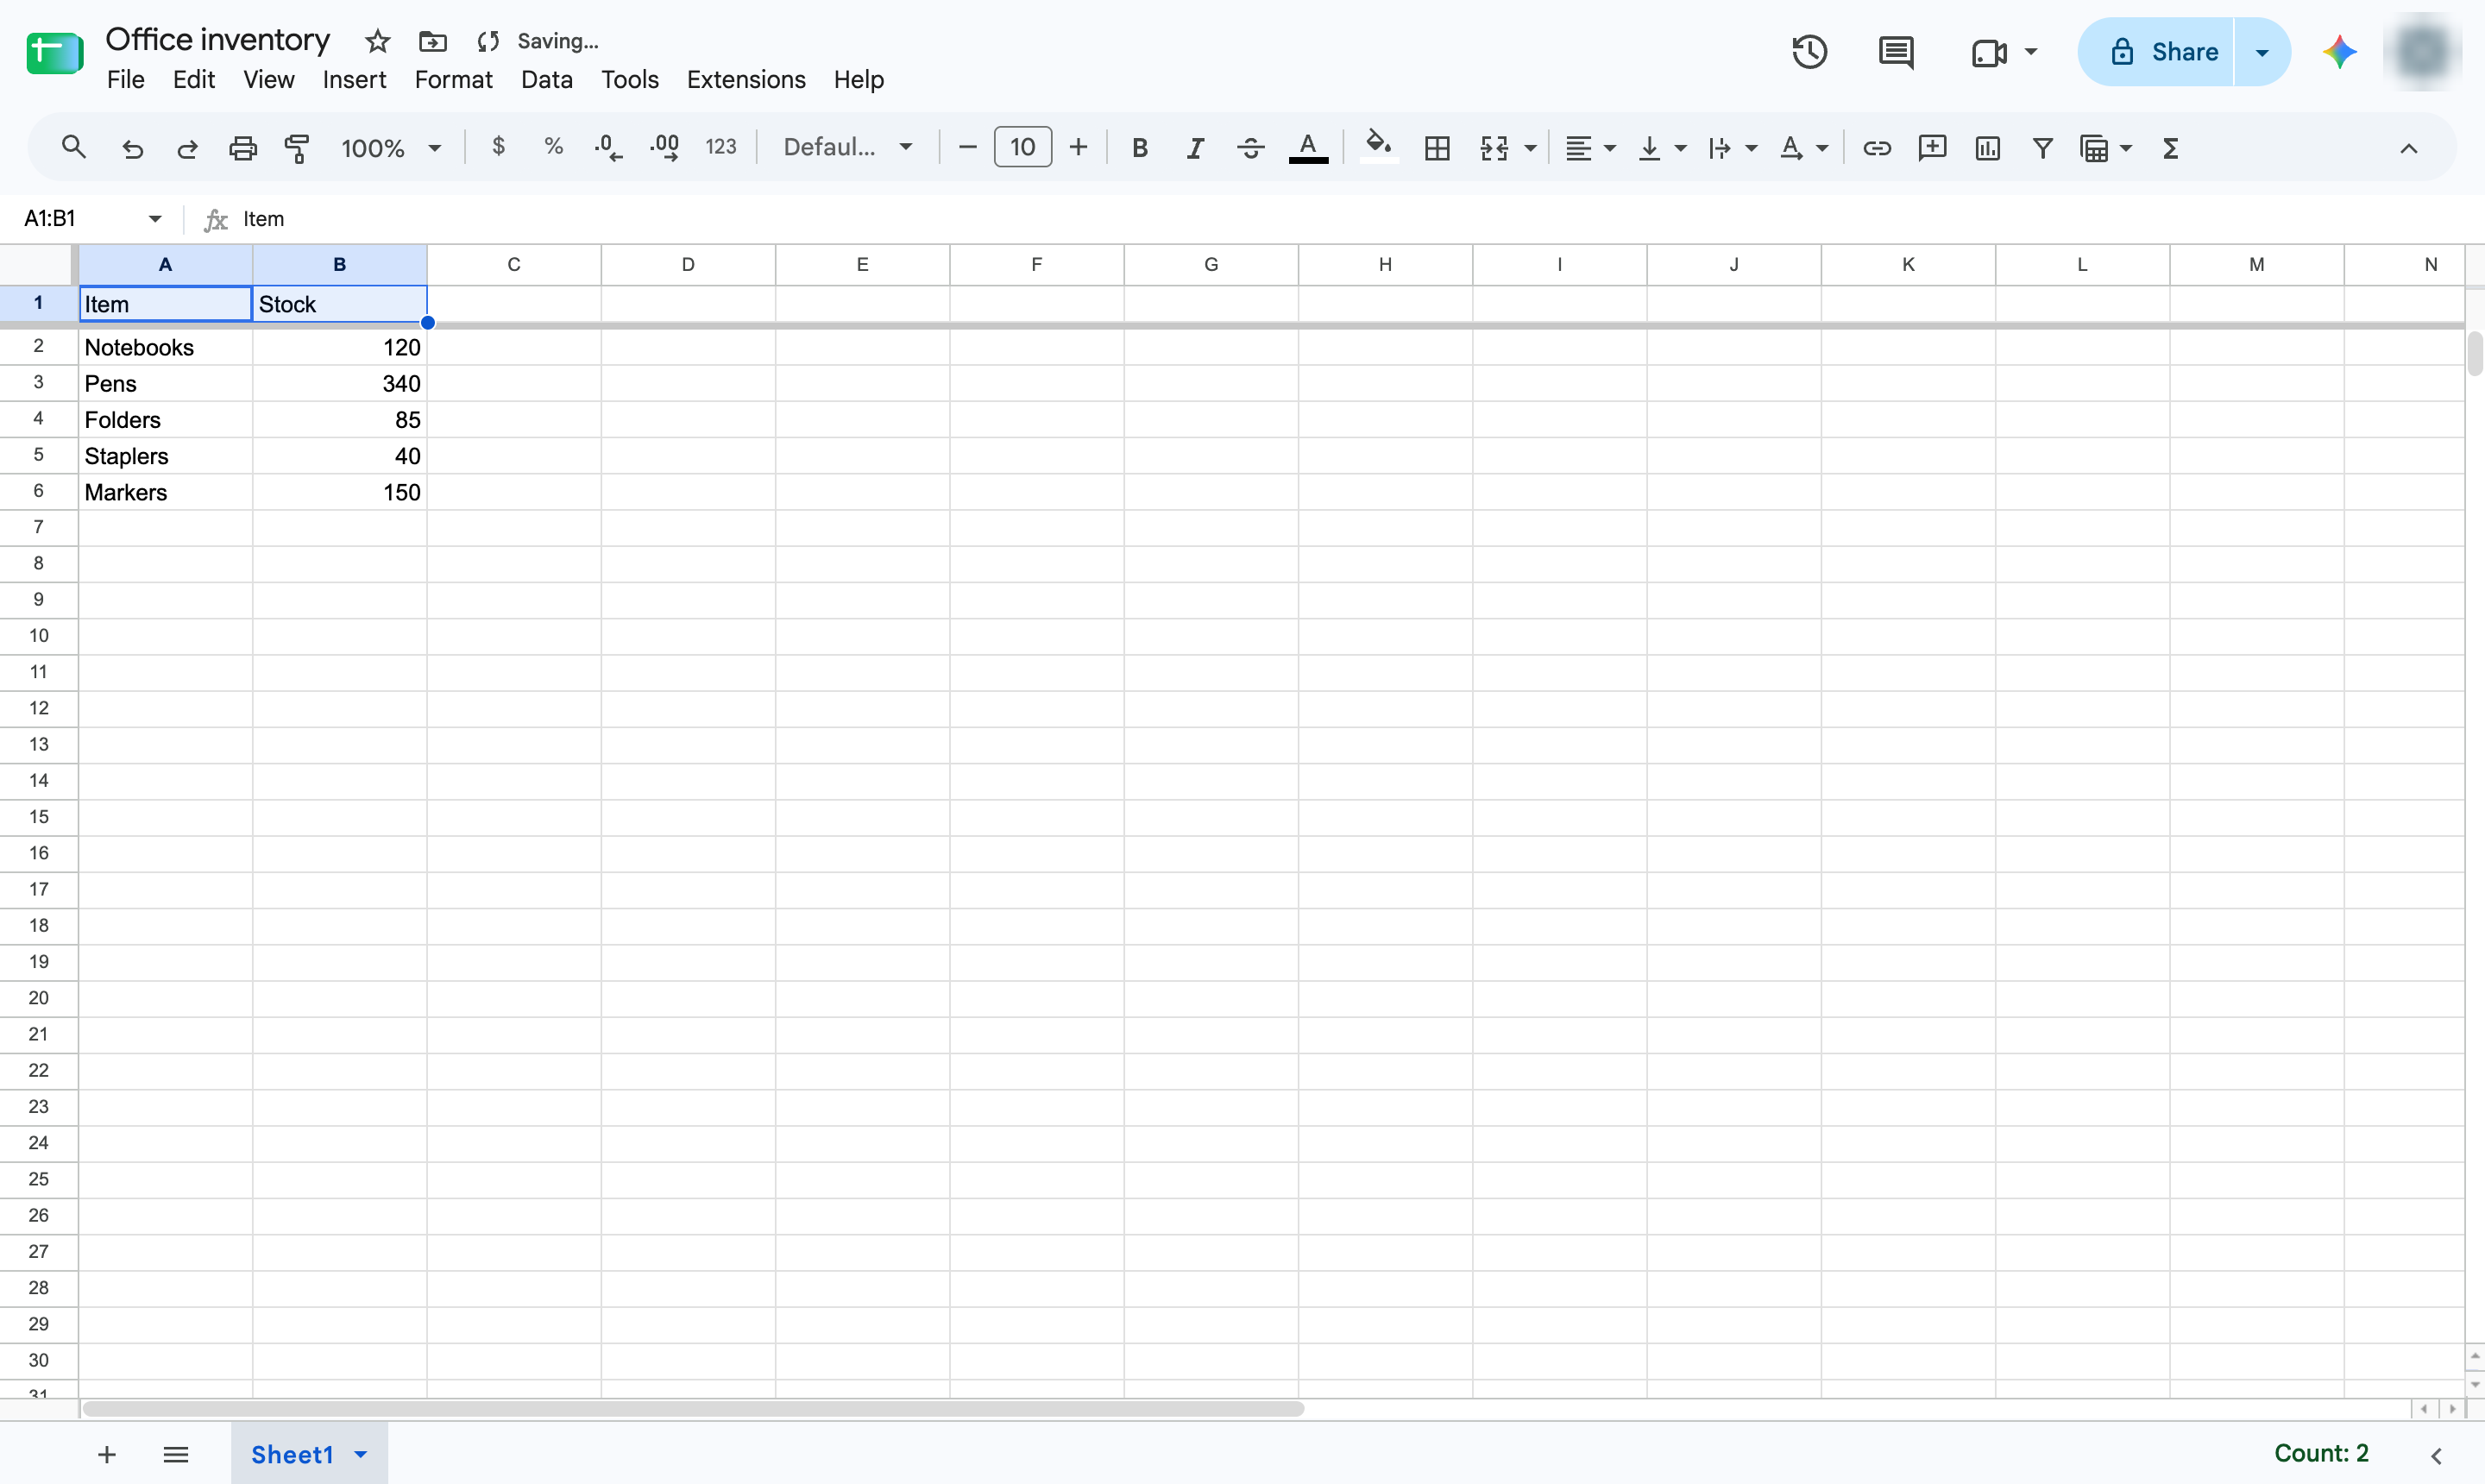Open the text wrapping dropdown

1732,148
